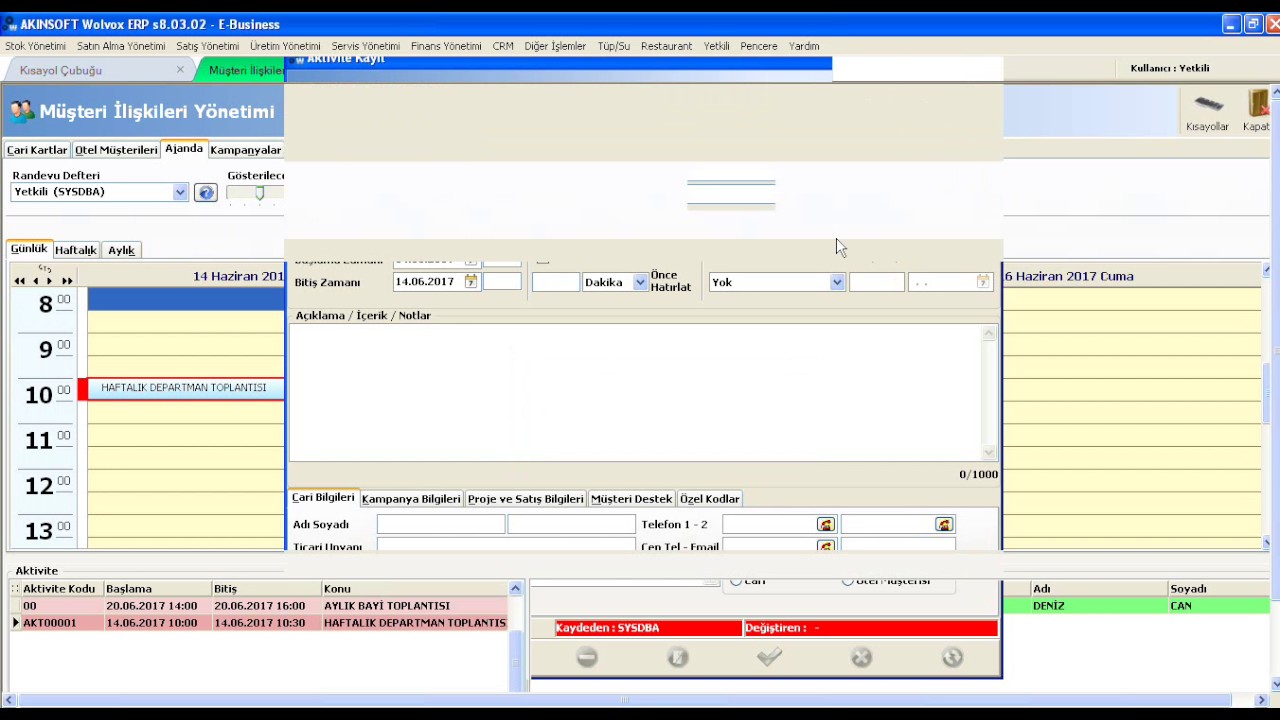Go to previous day with single-left arrow
1280x720 pixels.
pyautogui.click(x=35, y=281)
